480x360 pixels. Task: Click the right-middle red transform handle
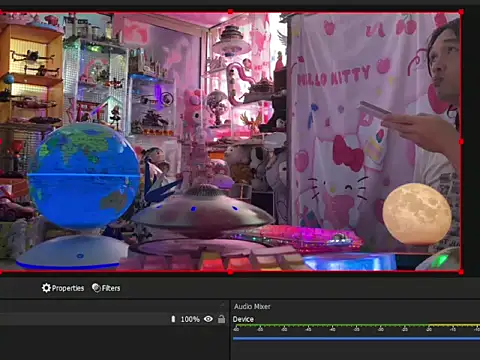pos(461,142)
